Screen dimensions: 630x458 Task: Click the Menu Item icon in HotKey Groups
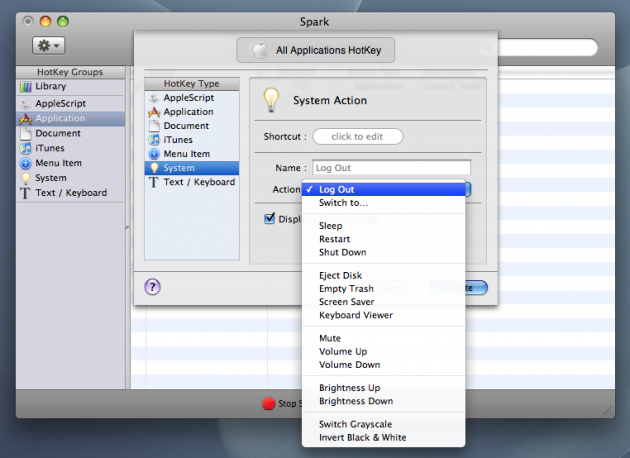(x=26, y=163)
